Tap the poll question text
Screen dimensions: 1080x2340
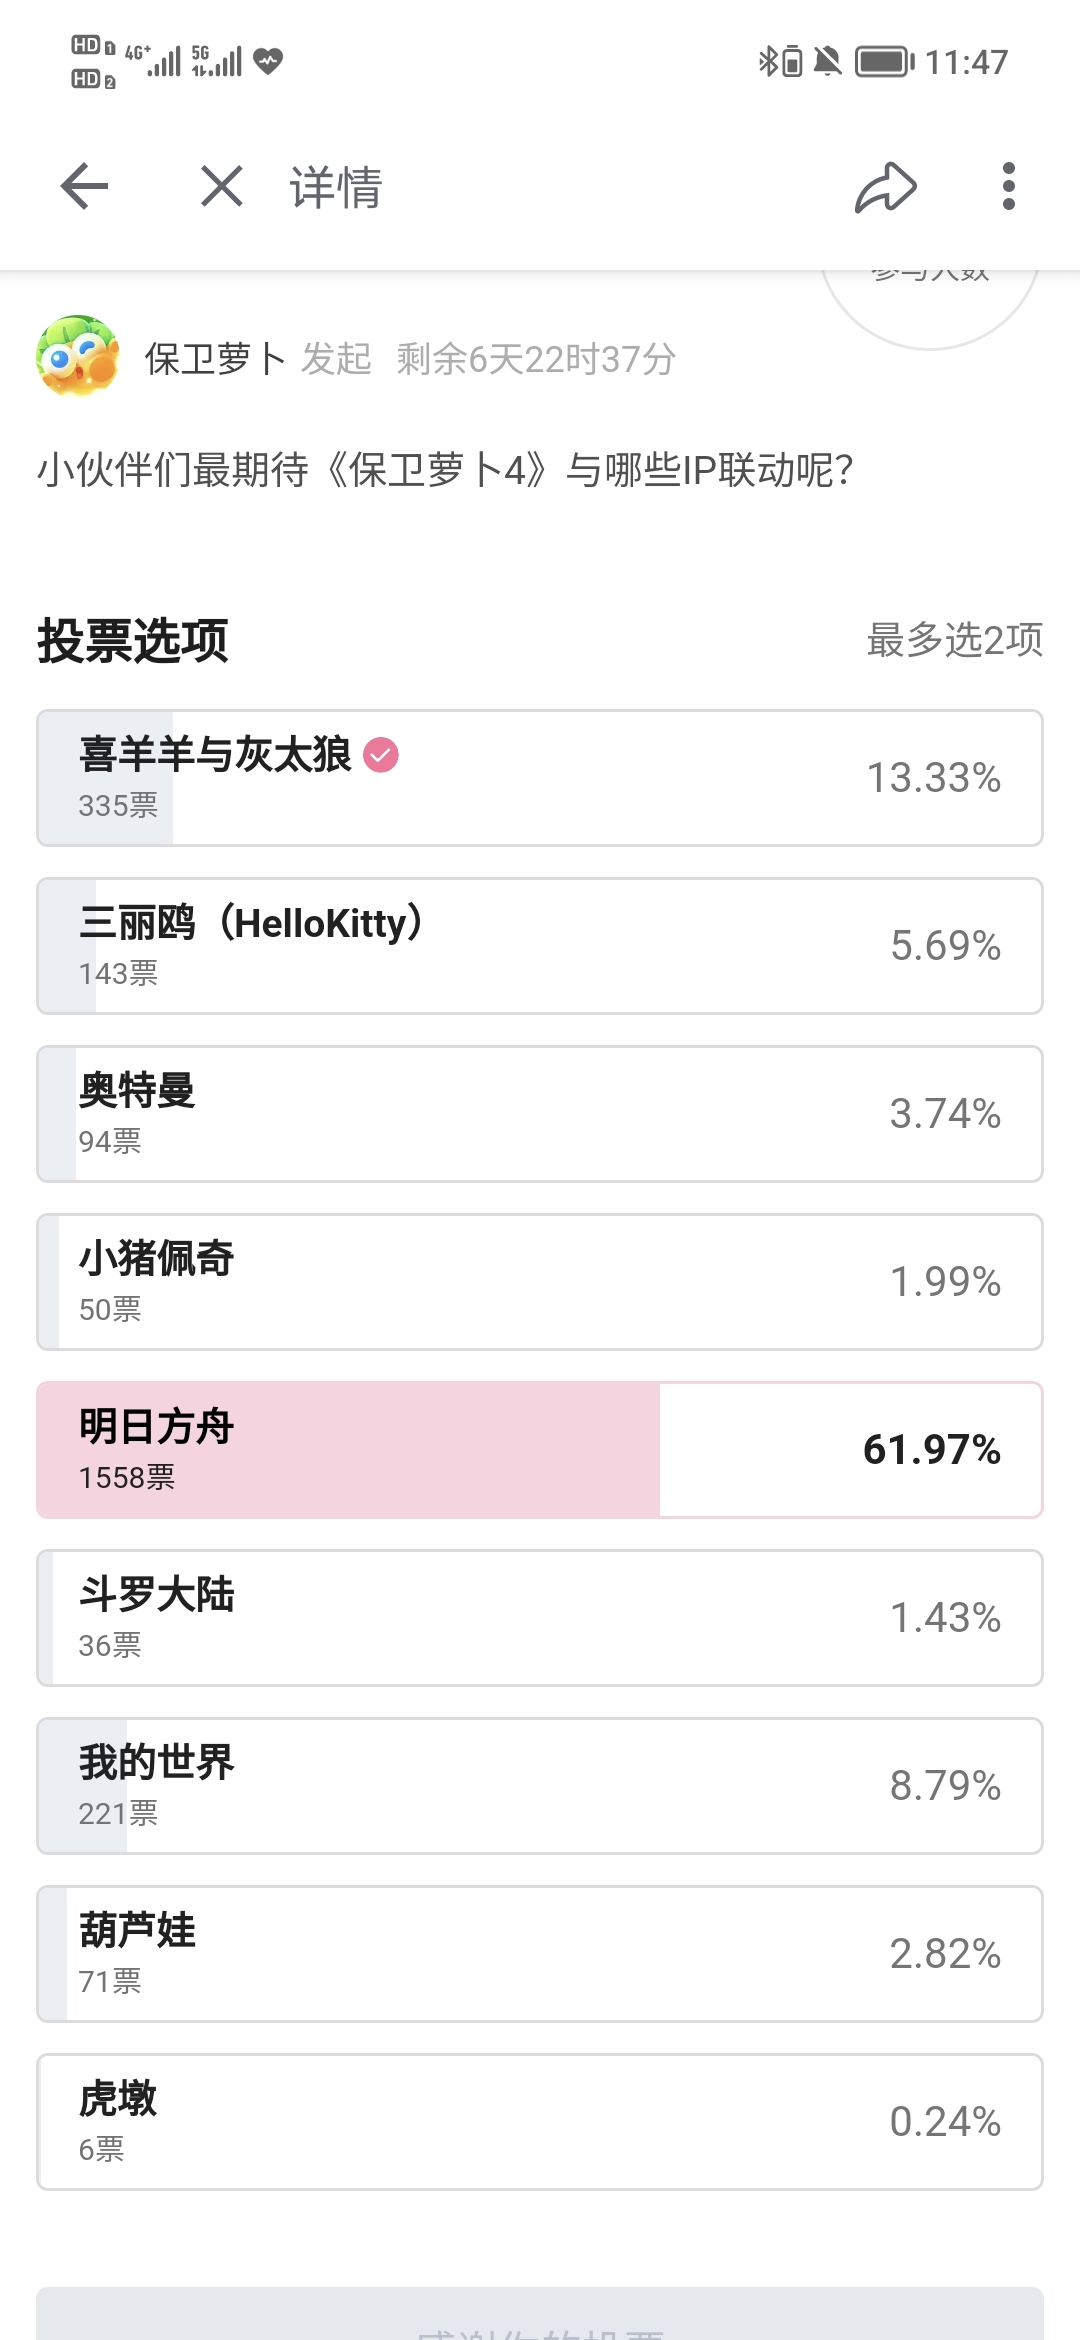point(445,470)
